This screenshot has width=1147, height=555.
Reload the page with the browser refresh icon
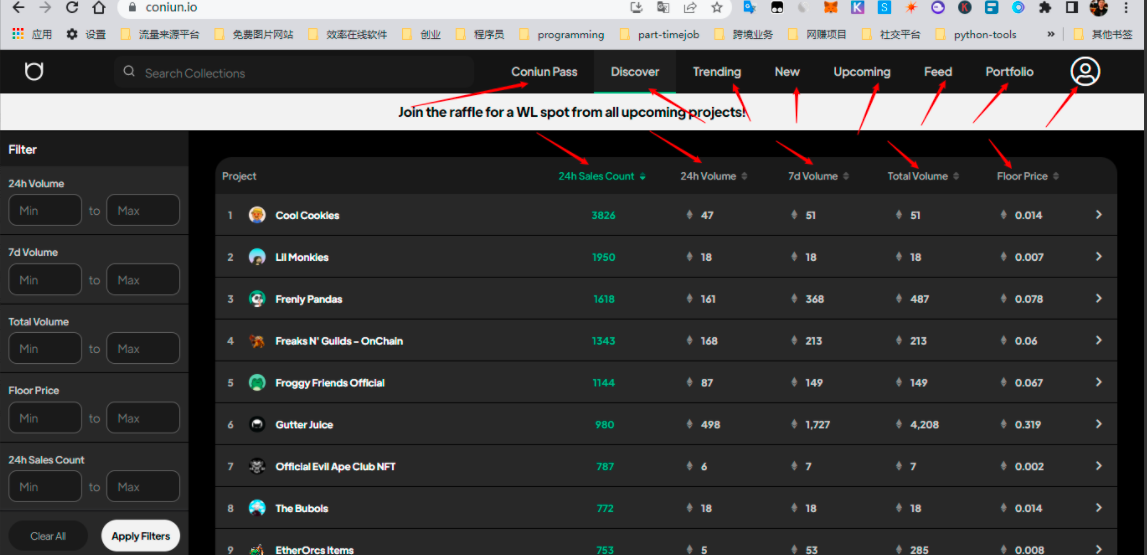pyautogui.click(x=72, y=8)
